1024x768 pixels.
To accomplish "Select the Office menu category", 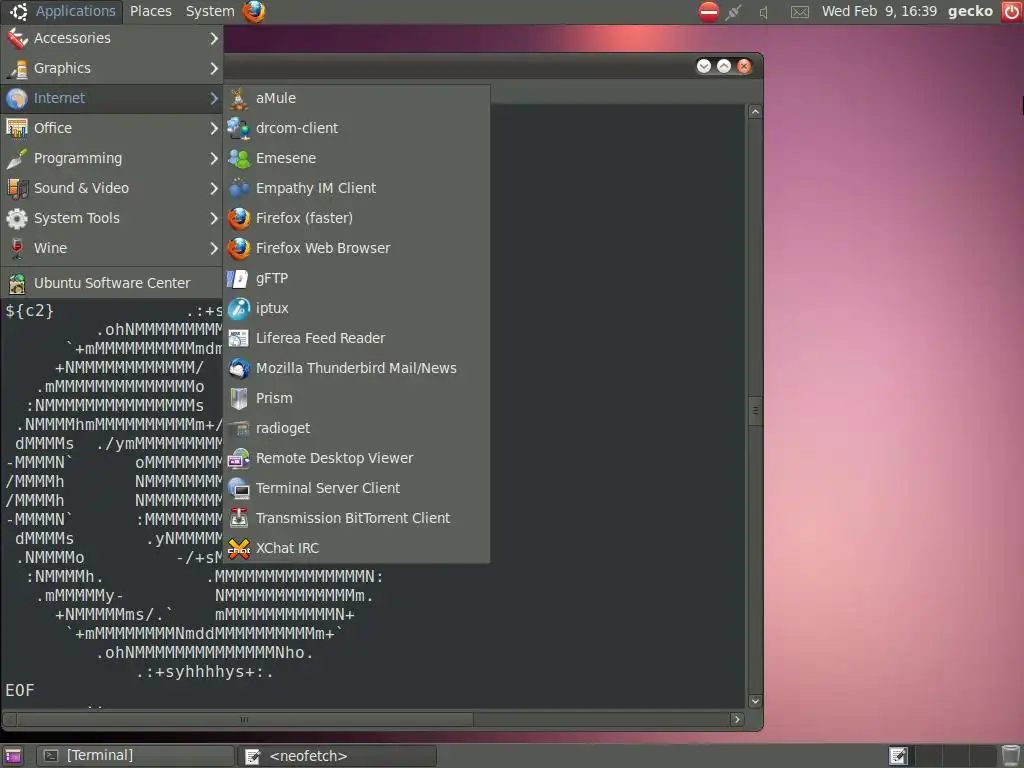I will [x=112, y=128].
